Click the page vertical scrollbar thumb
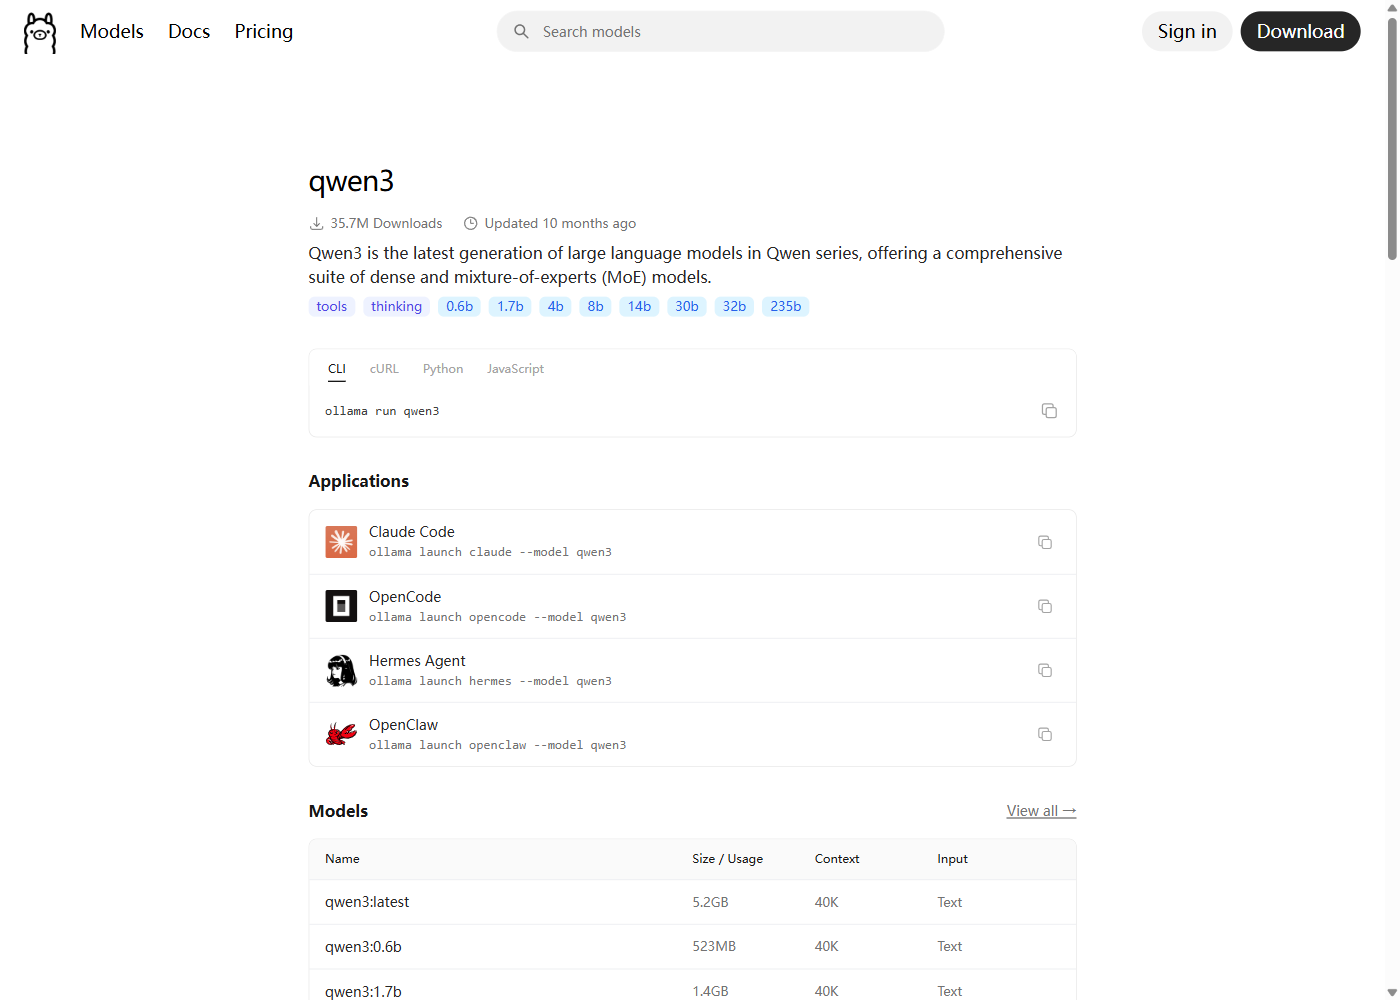The height and width of the screenshot is (1000, 1400). tap(1392, 138)
